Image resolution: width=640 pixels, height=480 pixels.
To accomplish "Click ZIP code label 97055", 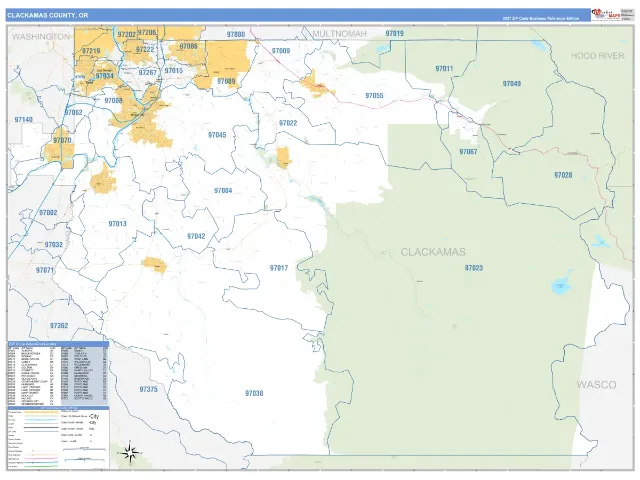I will click(374, 96).
